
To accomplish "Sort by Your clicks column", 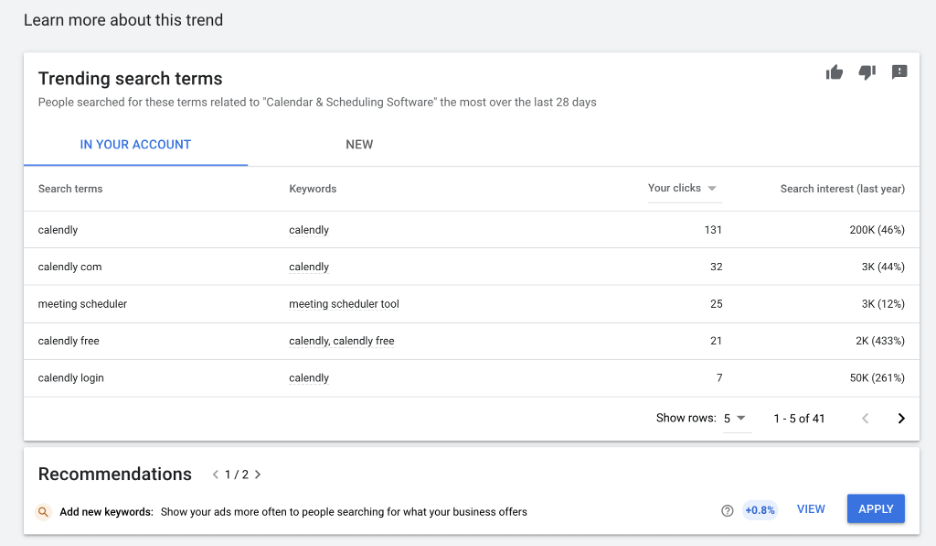I will [x=684, y=188].
